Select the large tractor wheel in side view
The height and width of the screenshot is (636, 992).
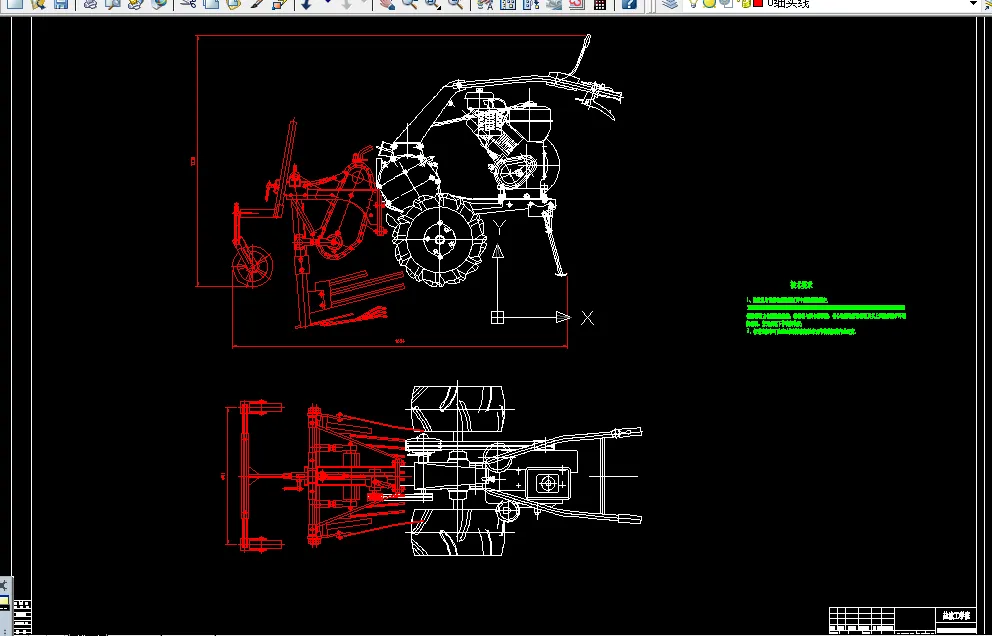[x=438, y=239]
